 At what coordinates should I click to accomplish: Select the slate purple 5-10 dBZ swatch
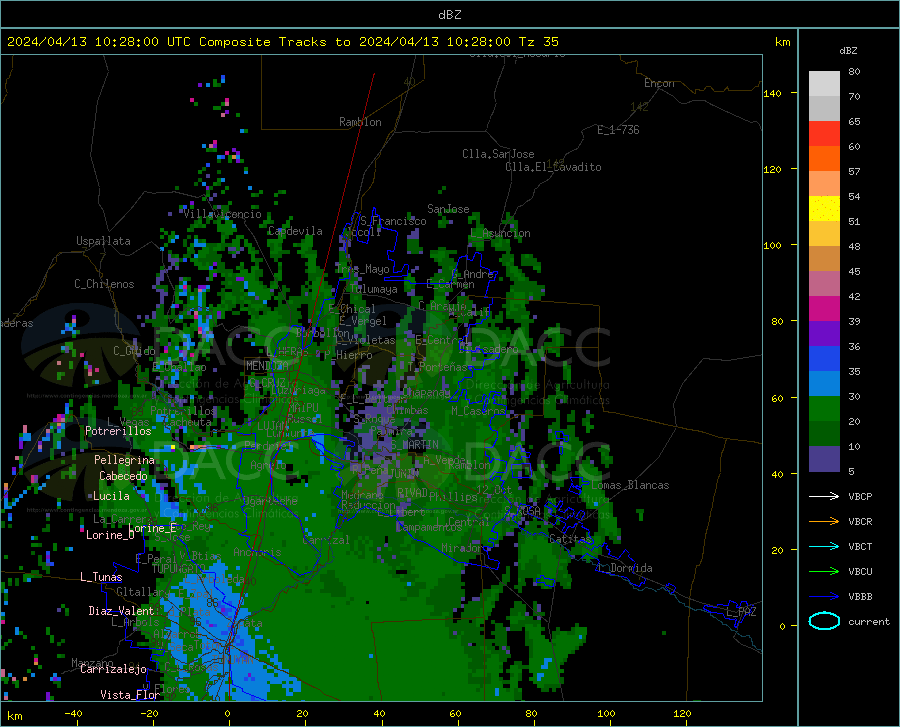pos(824,459)
